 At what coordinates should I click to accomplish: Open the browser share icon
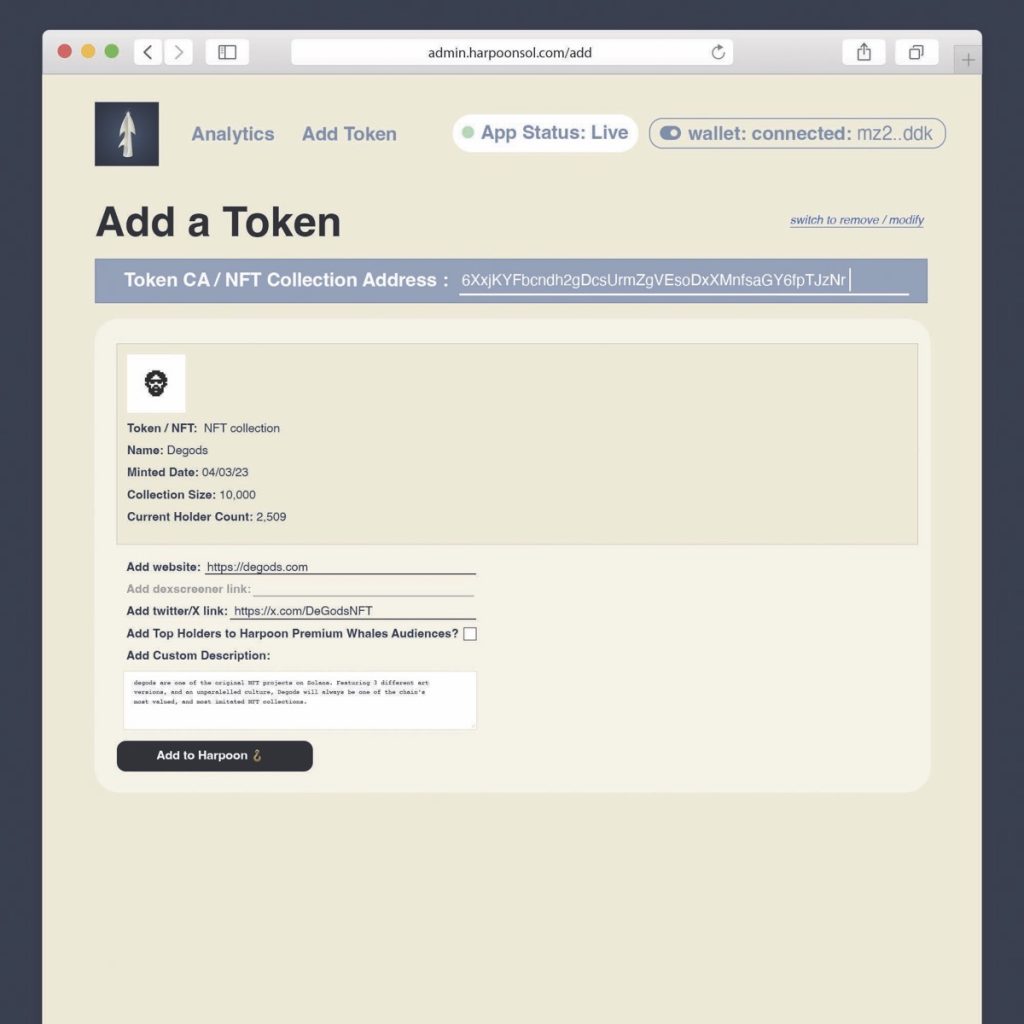click(x=864, y=52)
